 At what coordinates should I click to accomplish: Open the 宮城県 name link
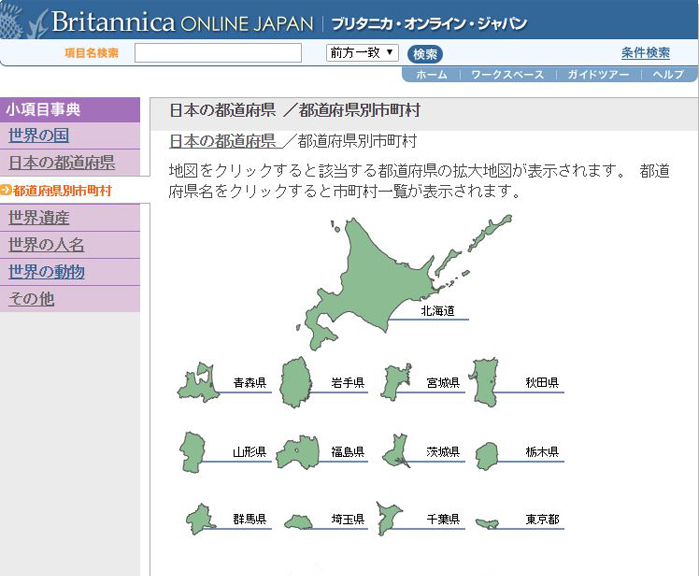point(443,383)
